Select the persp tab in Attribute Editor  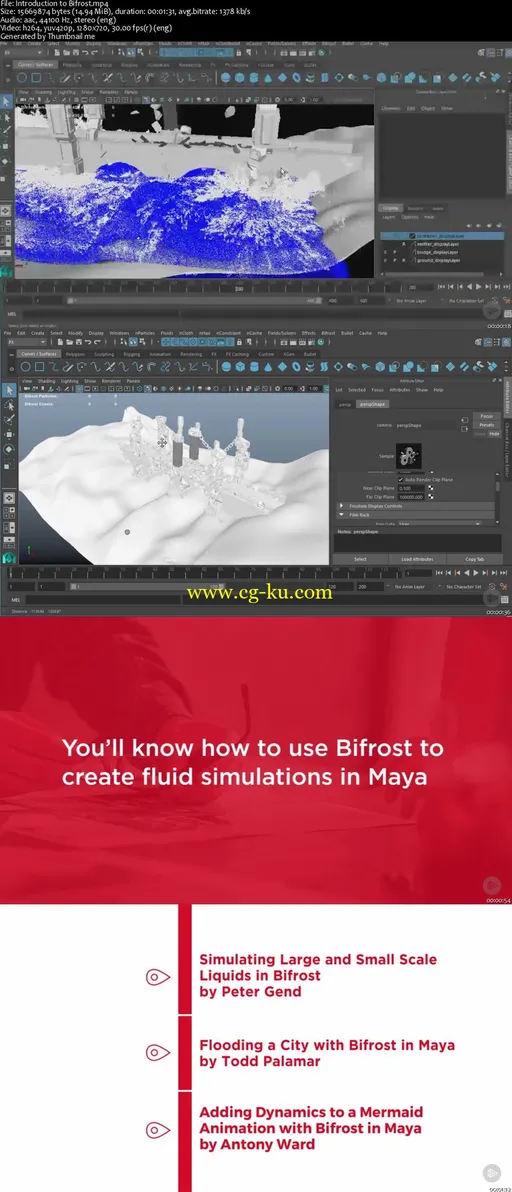pos(345,404)
